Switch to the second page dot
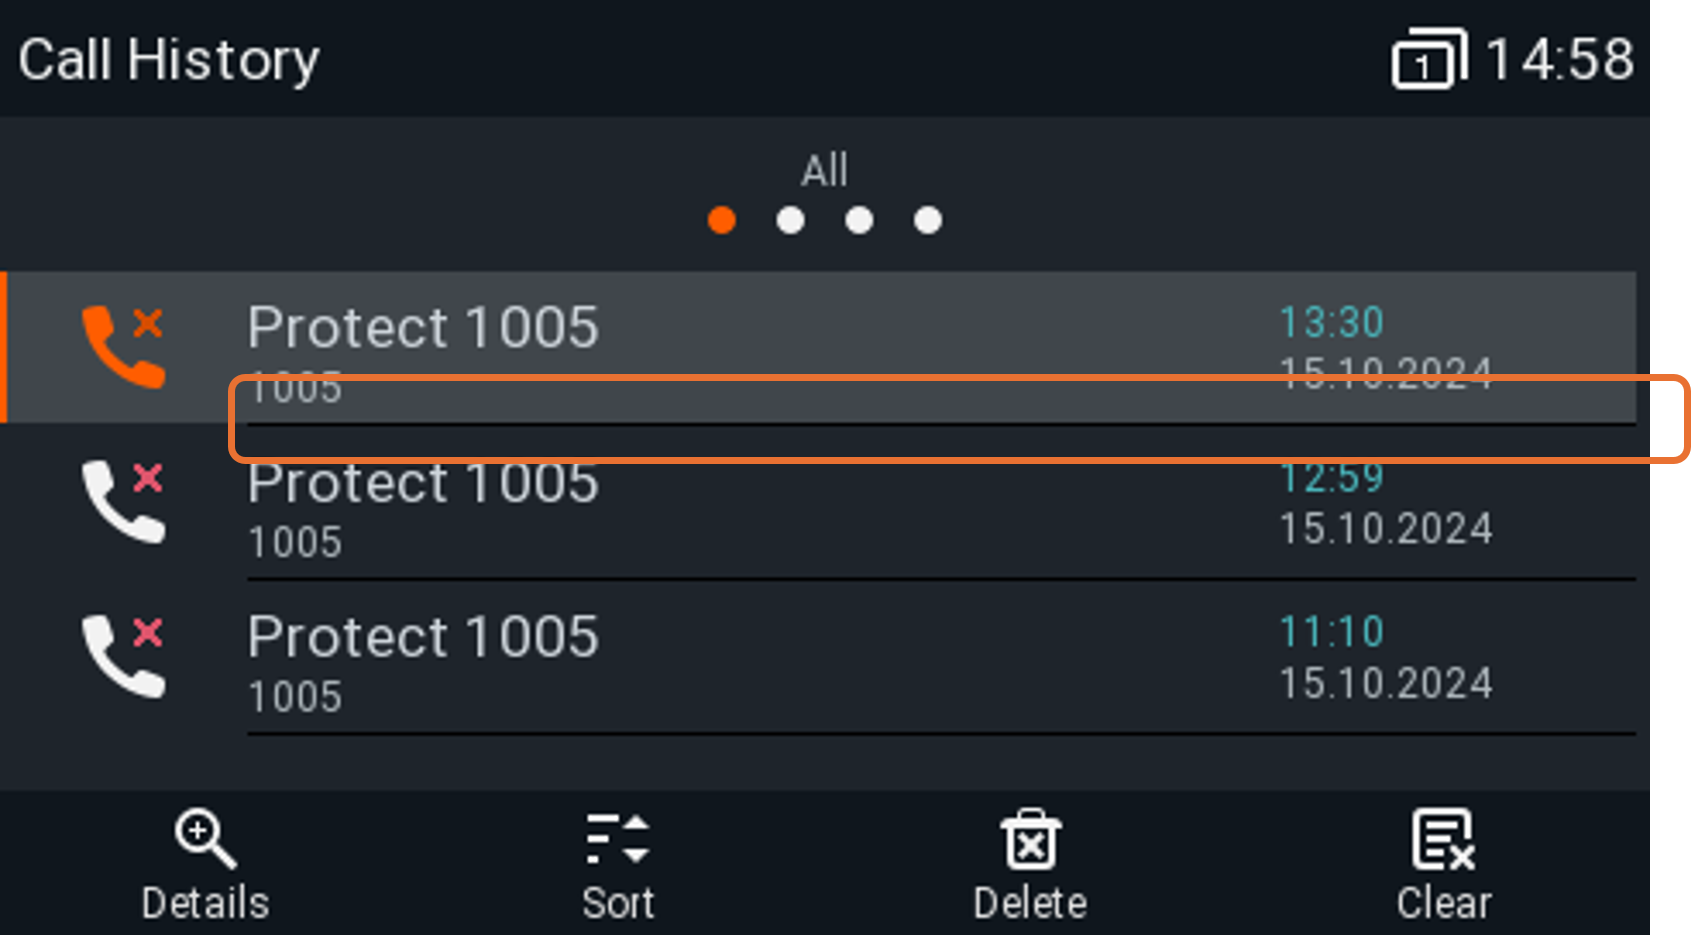This screenshot has width=1691, height=935. [791, 220]
